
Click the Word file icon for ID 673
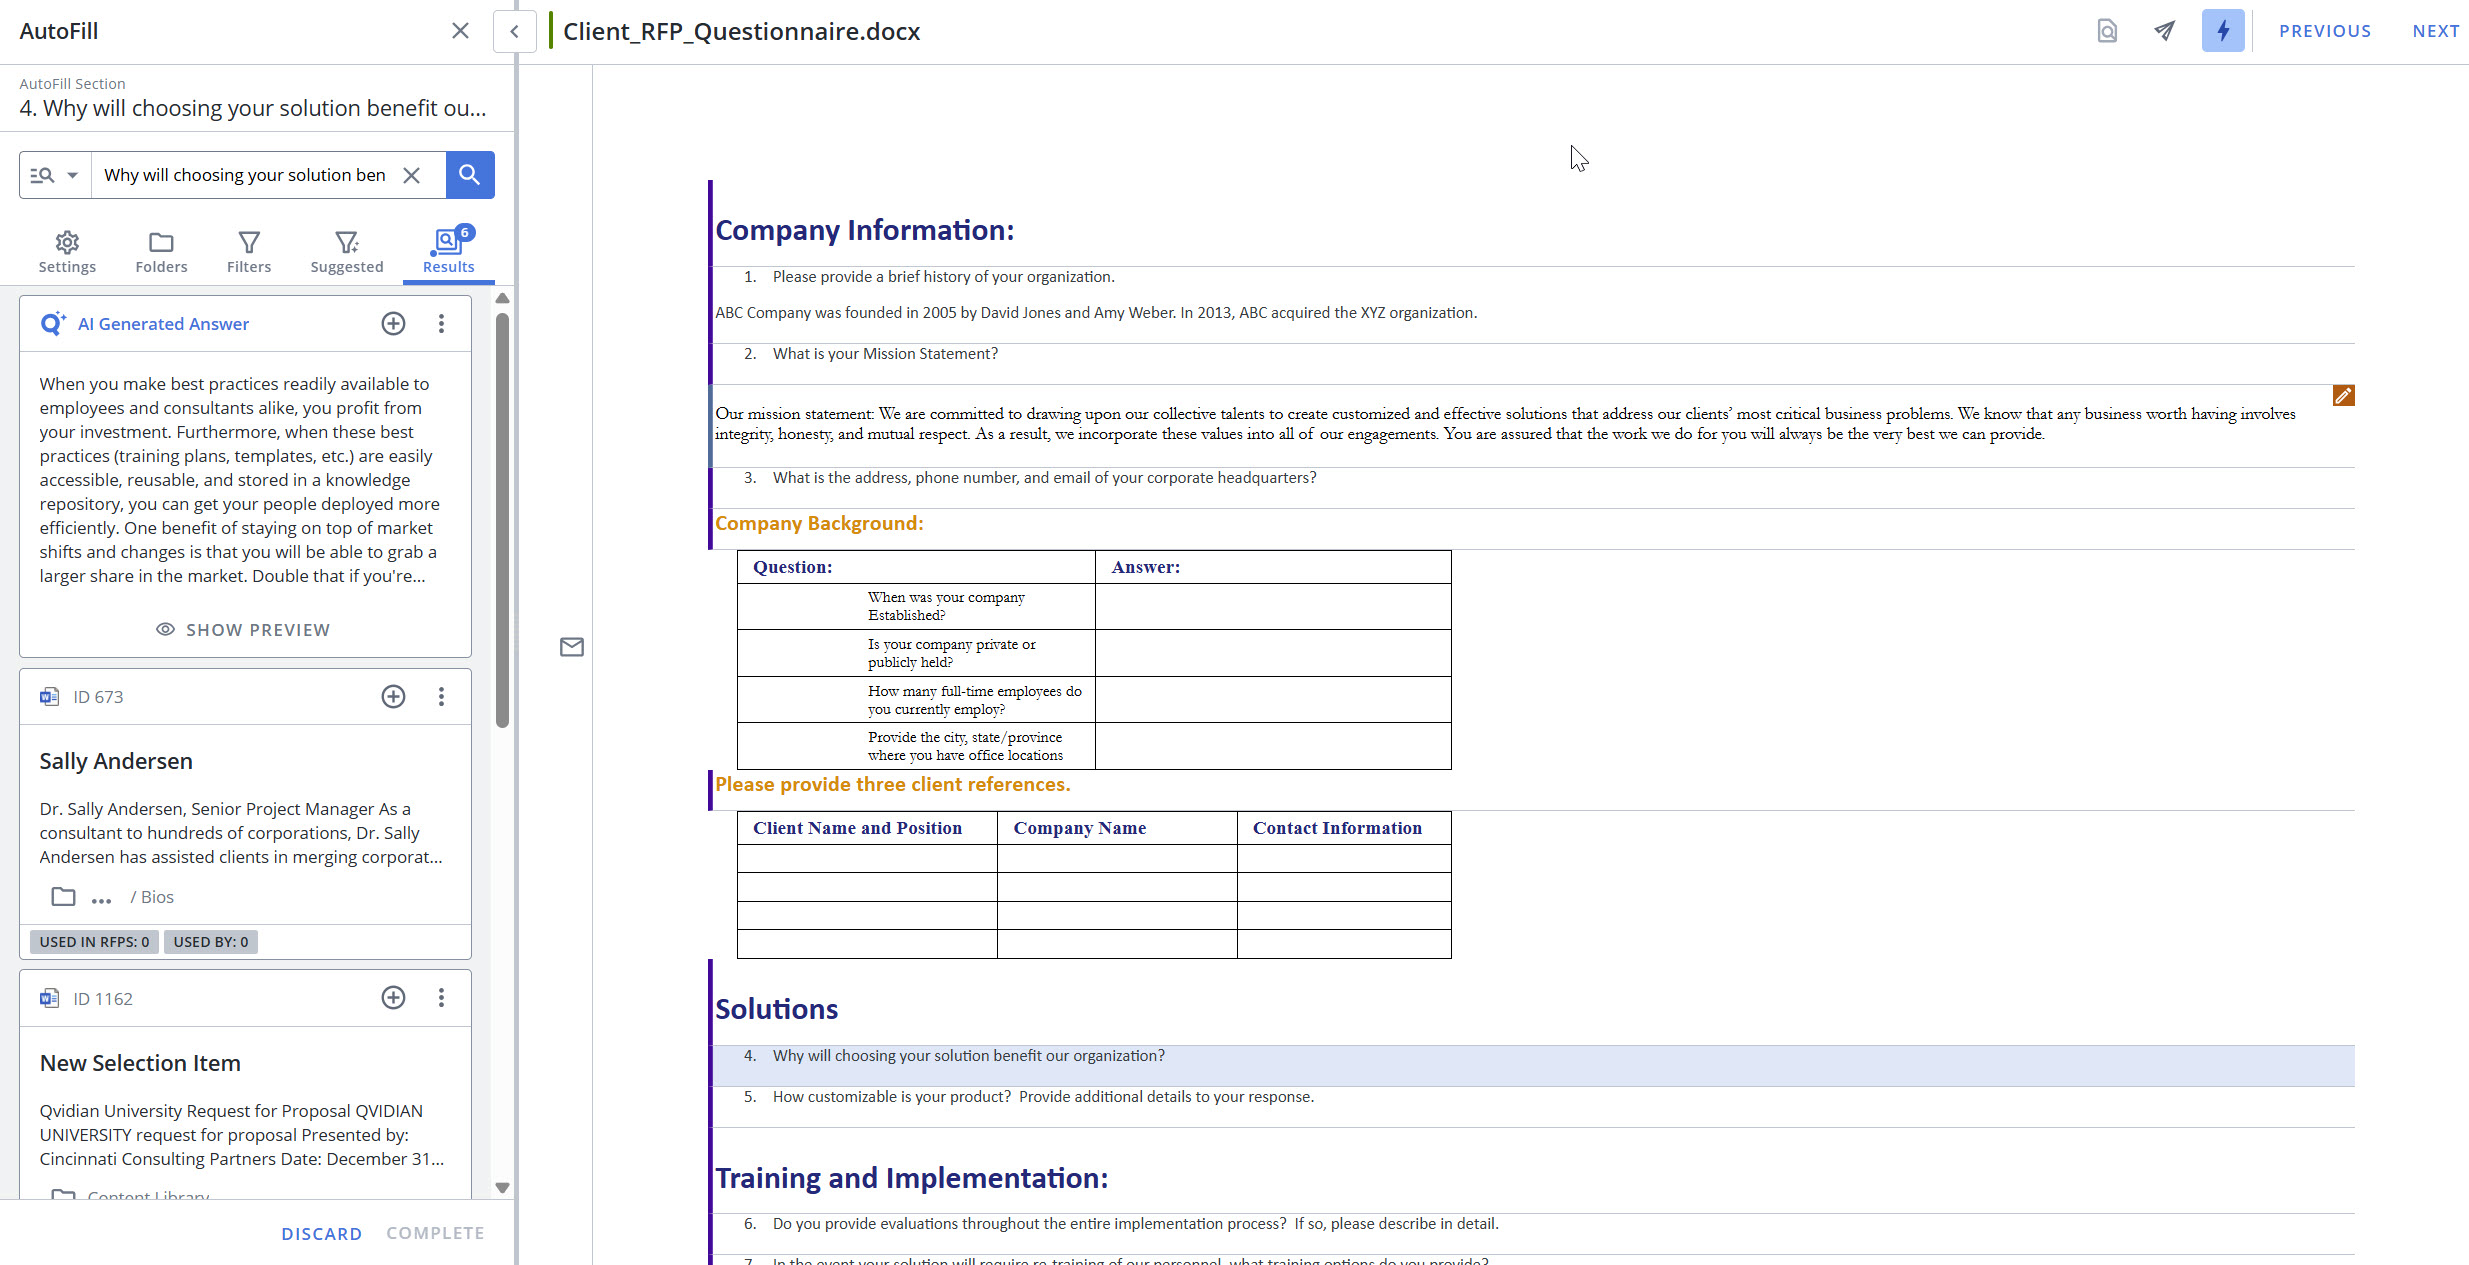pos(49,696)
